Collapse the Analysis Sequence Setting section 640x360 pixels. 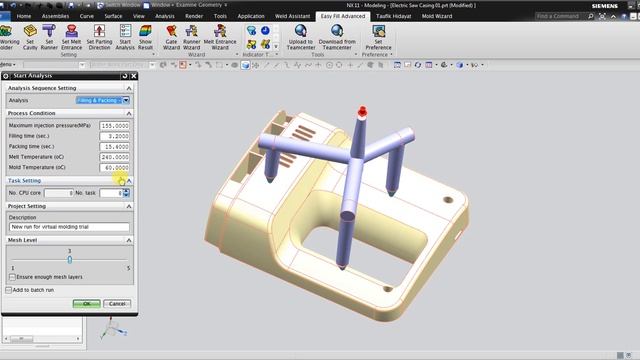click(x=129, y=88)
